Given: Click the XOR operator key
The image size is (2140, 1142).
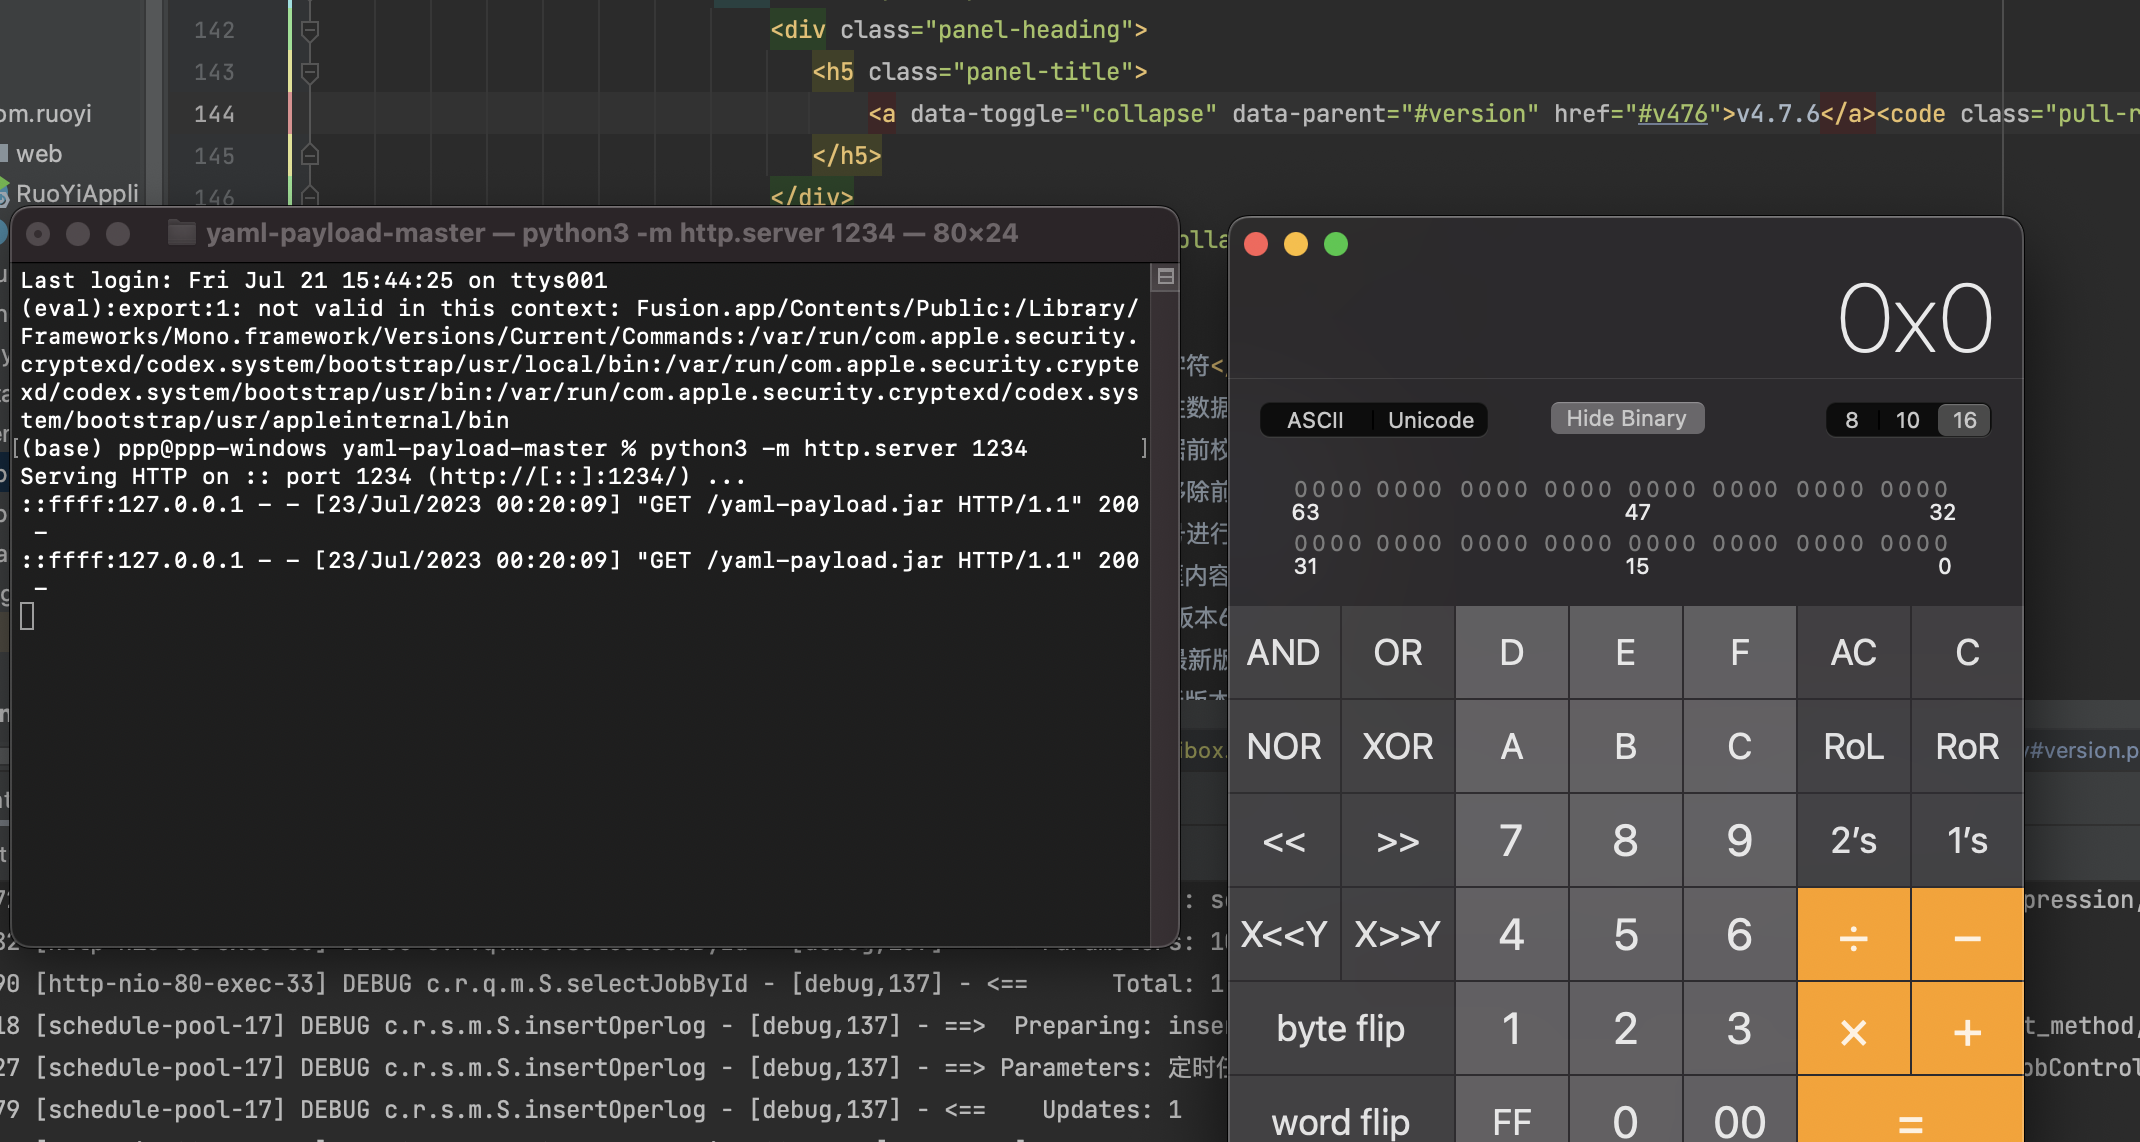Looking at the screenshot, I should [x=1398, y=747].
